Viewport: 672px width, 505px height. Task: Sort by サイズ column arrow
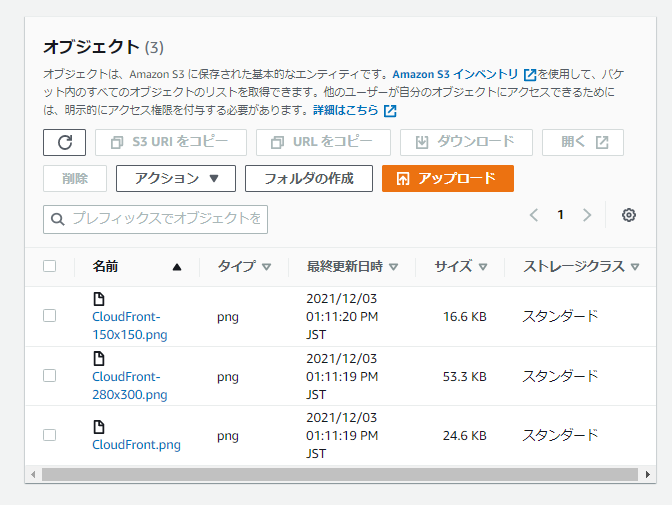click(x=483, y=267)
